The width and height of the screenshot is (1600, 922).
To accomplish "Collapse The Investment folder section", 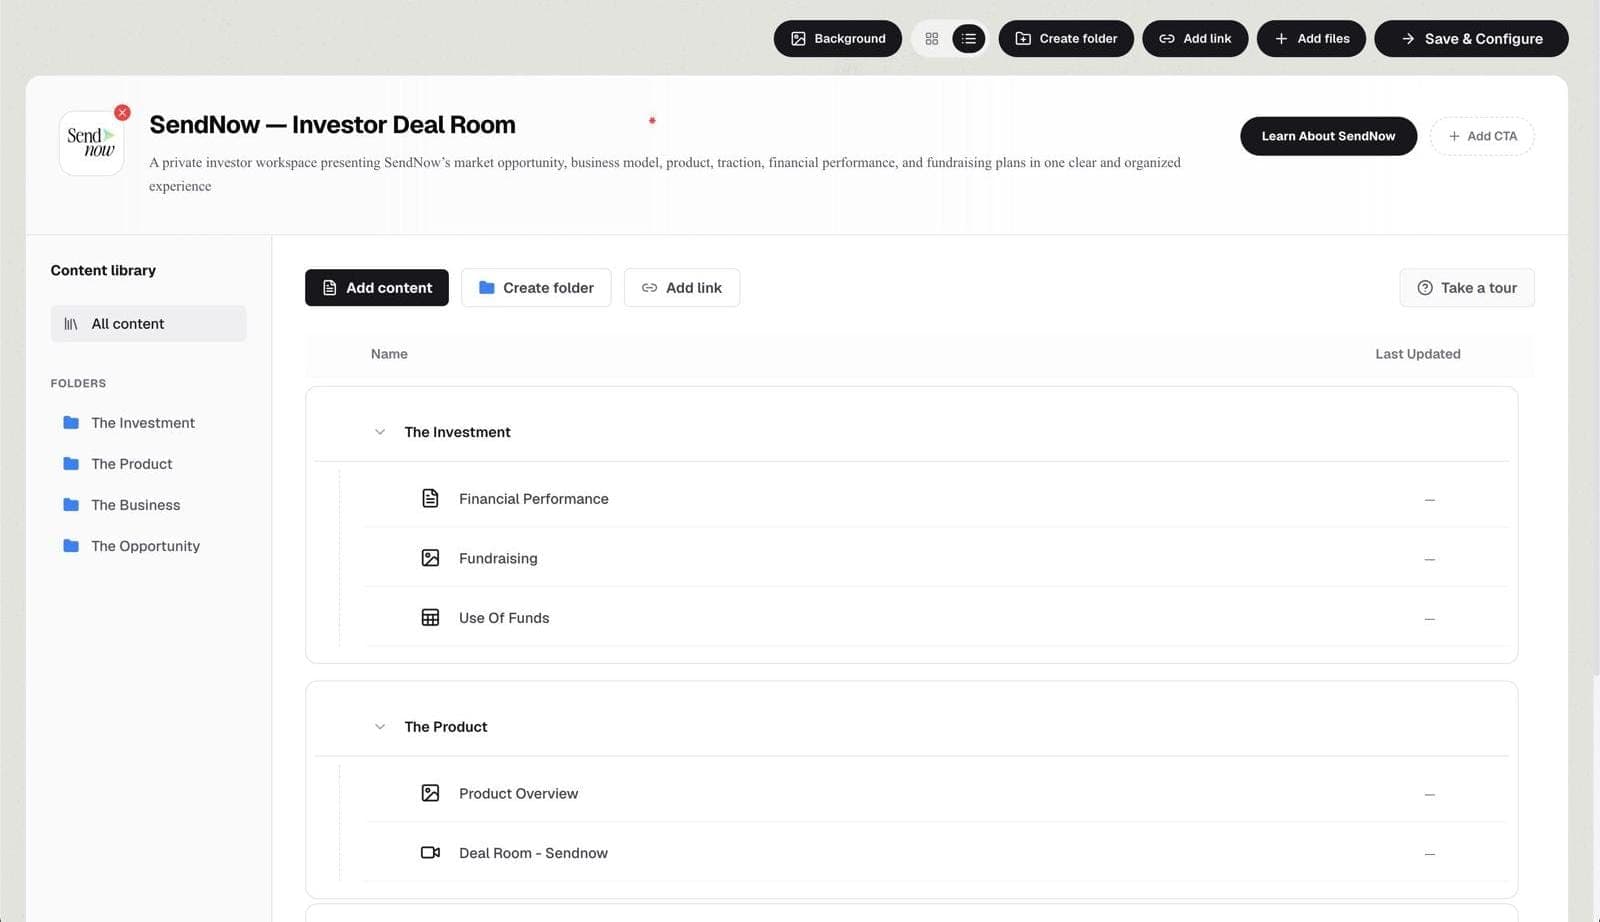I will [380, 432].
